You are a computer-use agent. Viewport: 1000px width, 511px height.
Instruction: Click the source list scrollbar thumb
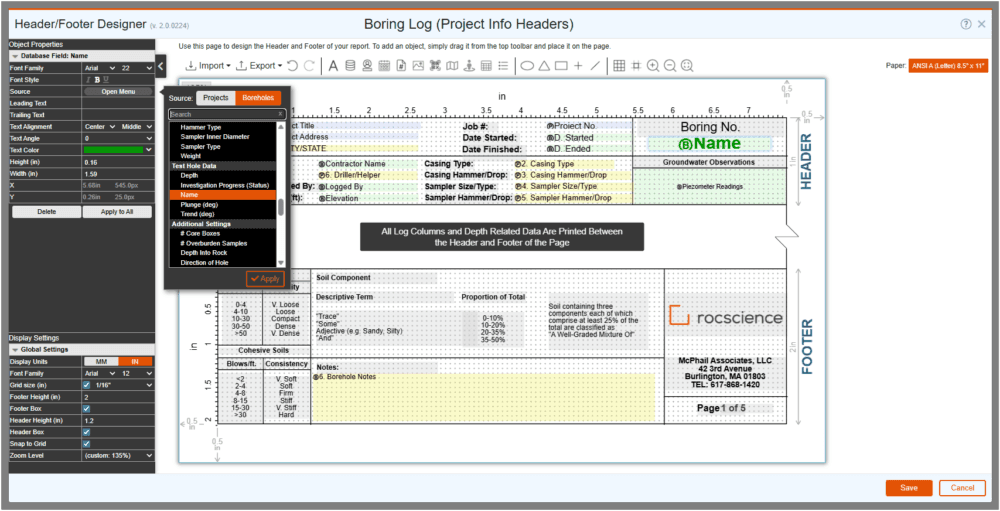tap(280, 208)
